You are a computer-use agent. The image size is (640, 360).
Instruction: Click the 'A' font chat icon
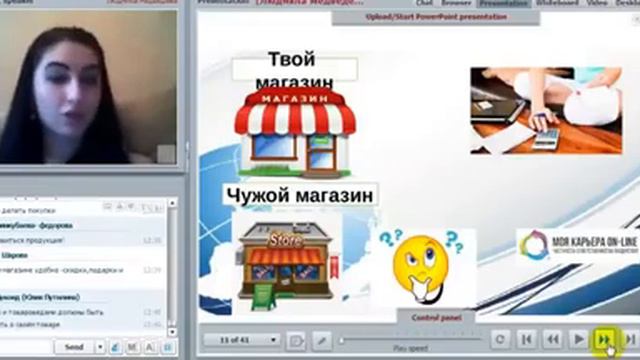pyautogui.click(x=150, y=347)
